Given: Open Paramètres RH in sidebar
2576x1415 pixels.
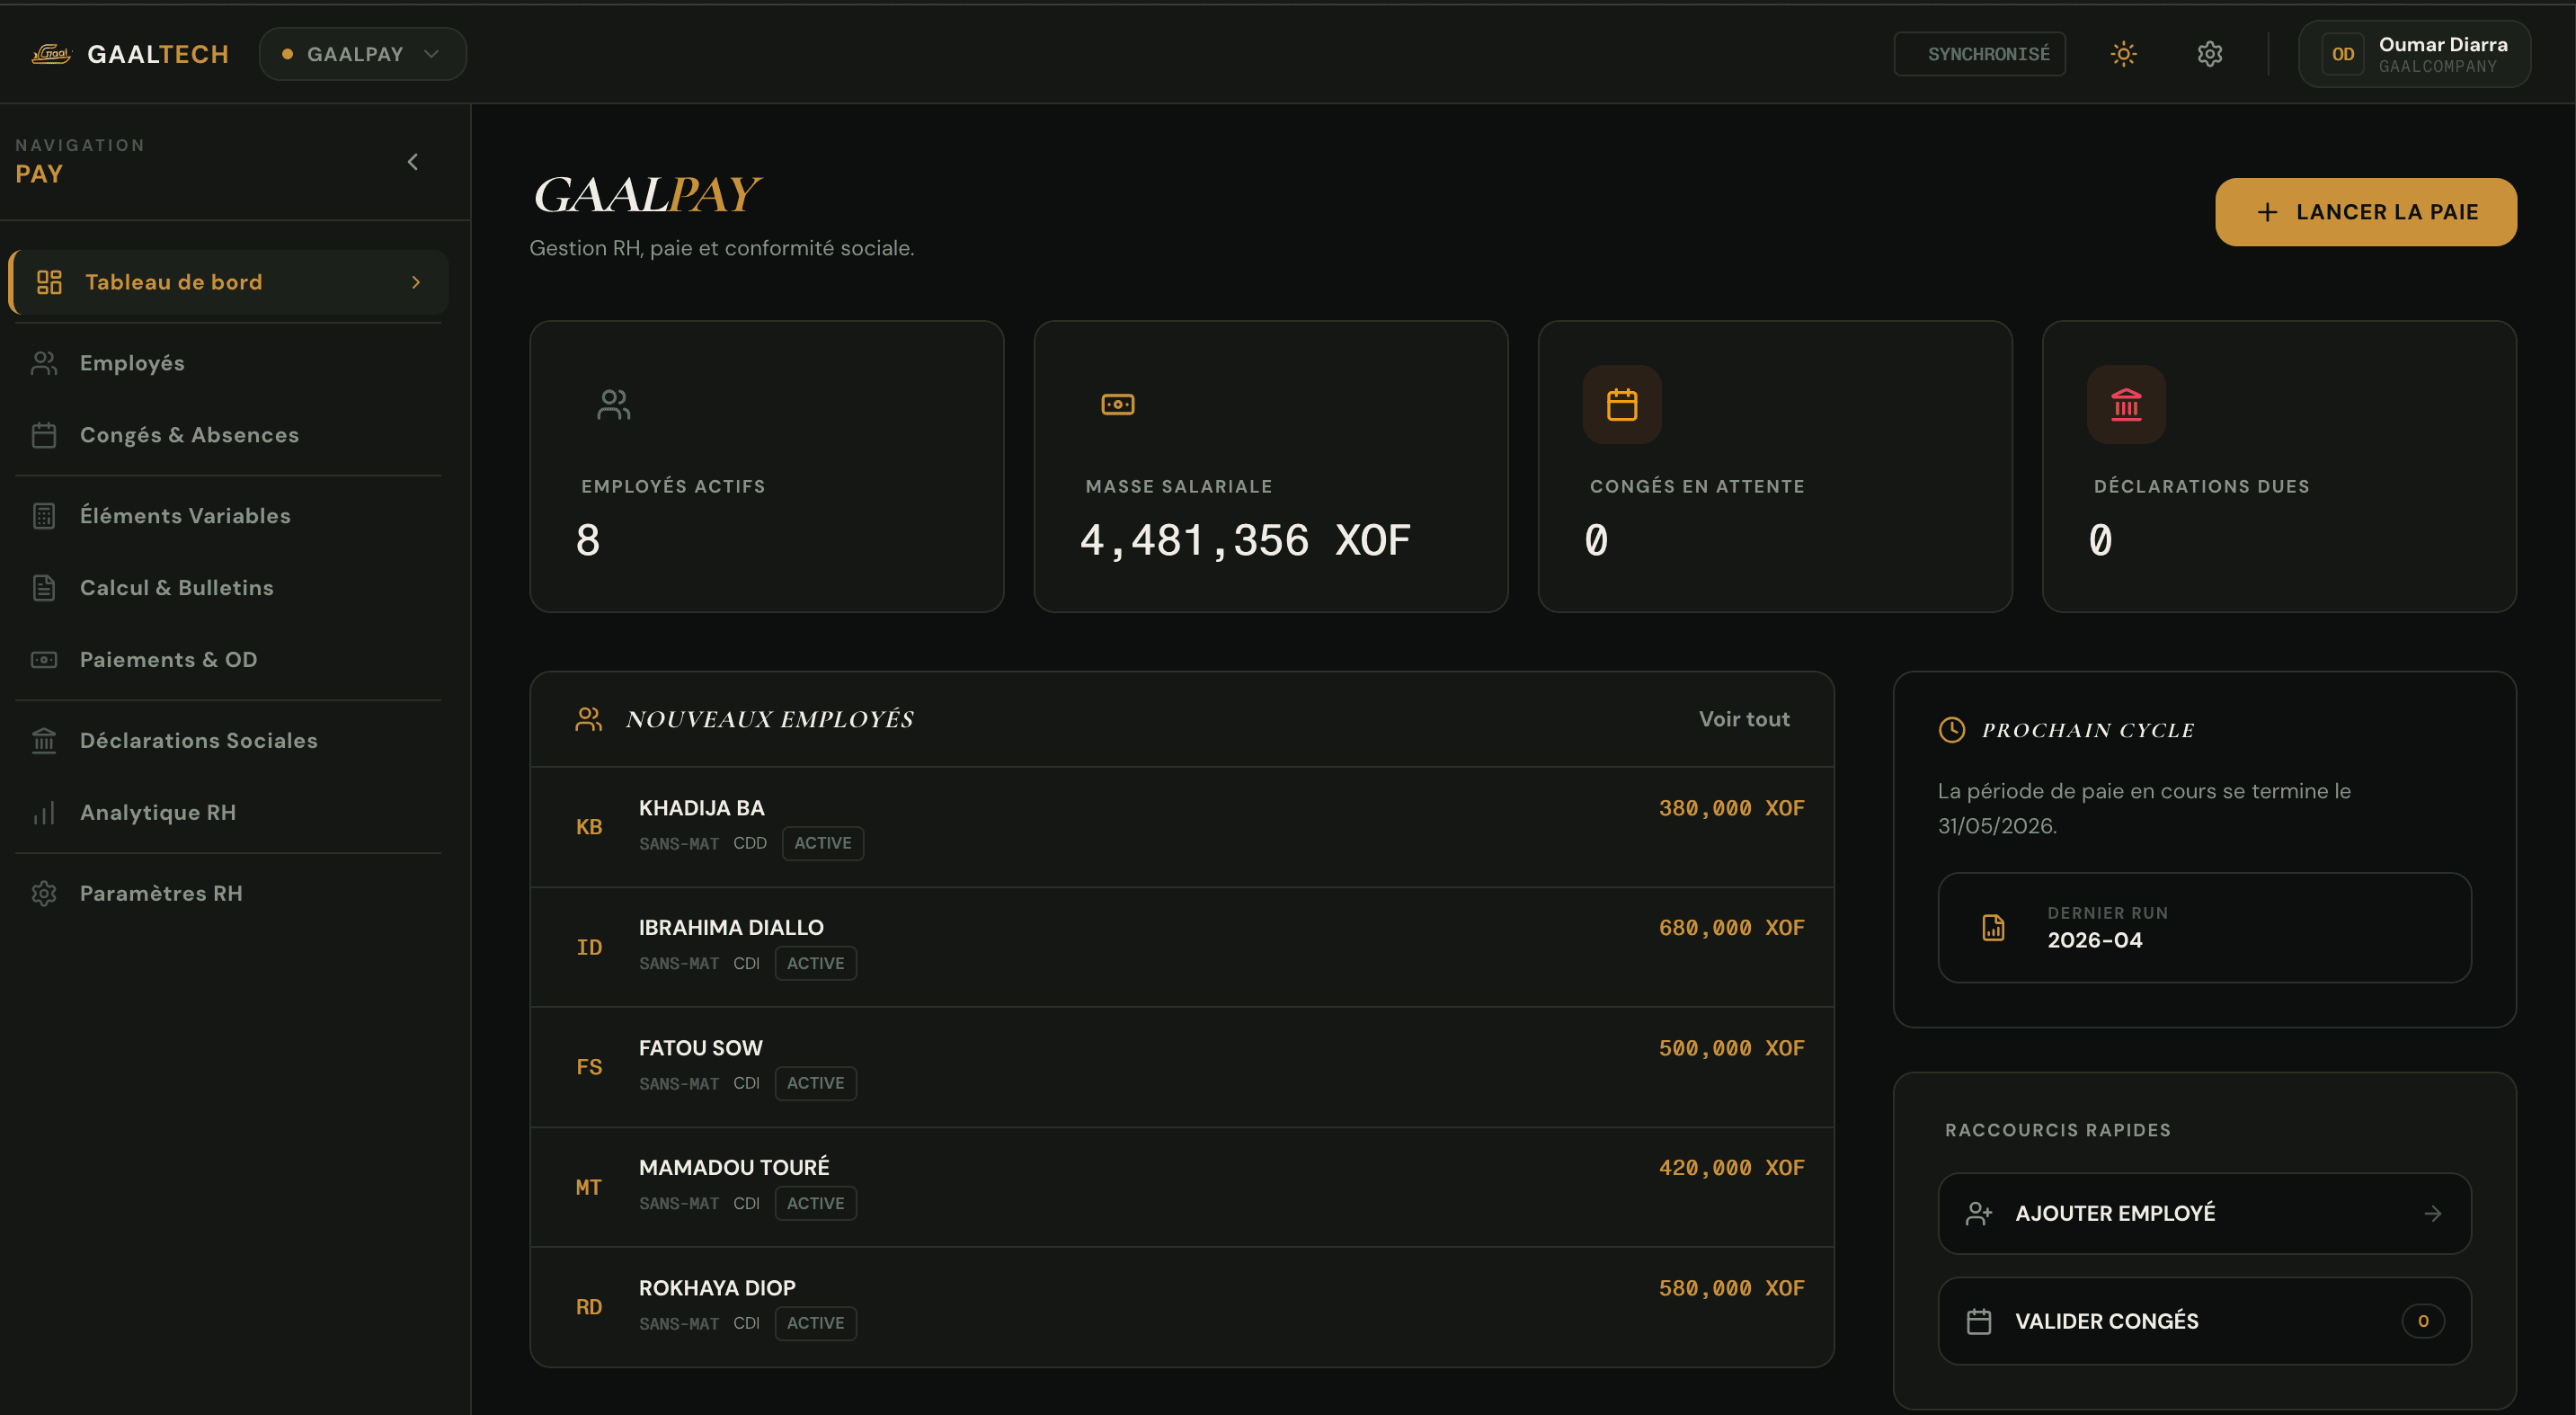Looking at the screenshot, I should [228, 894].
